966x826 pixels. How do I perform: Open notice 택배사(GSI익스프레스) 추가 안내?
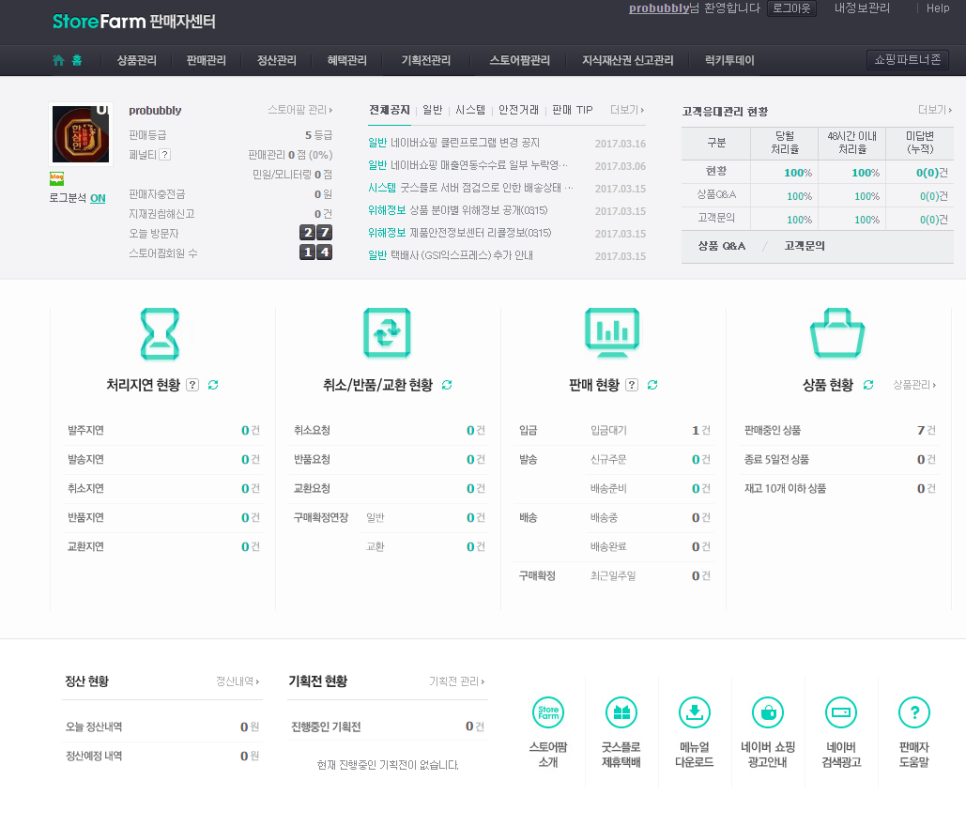[x=461, y=255]
